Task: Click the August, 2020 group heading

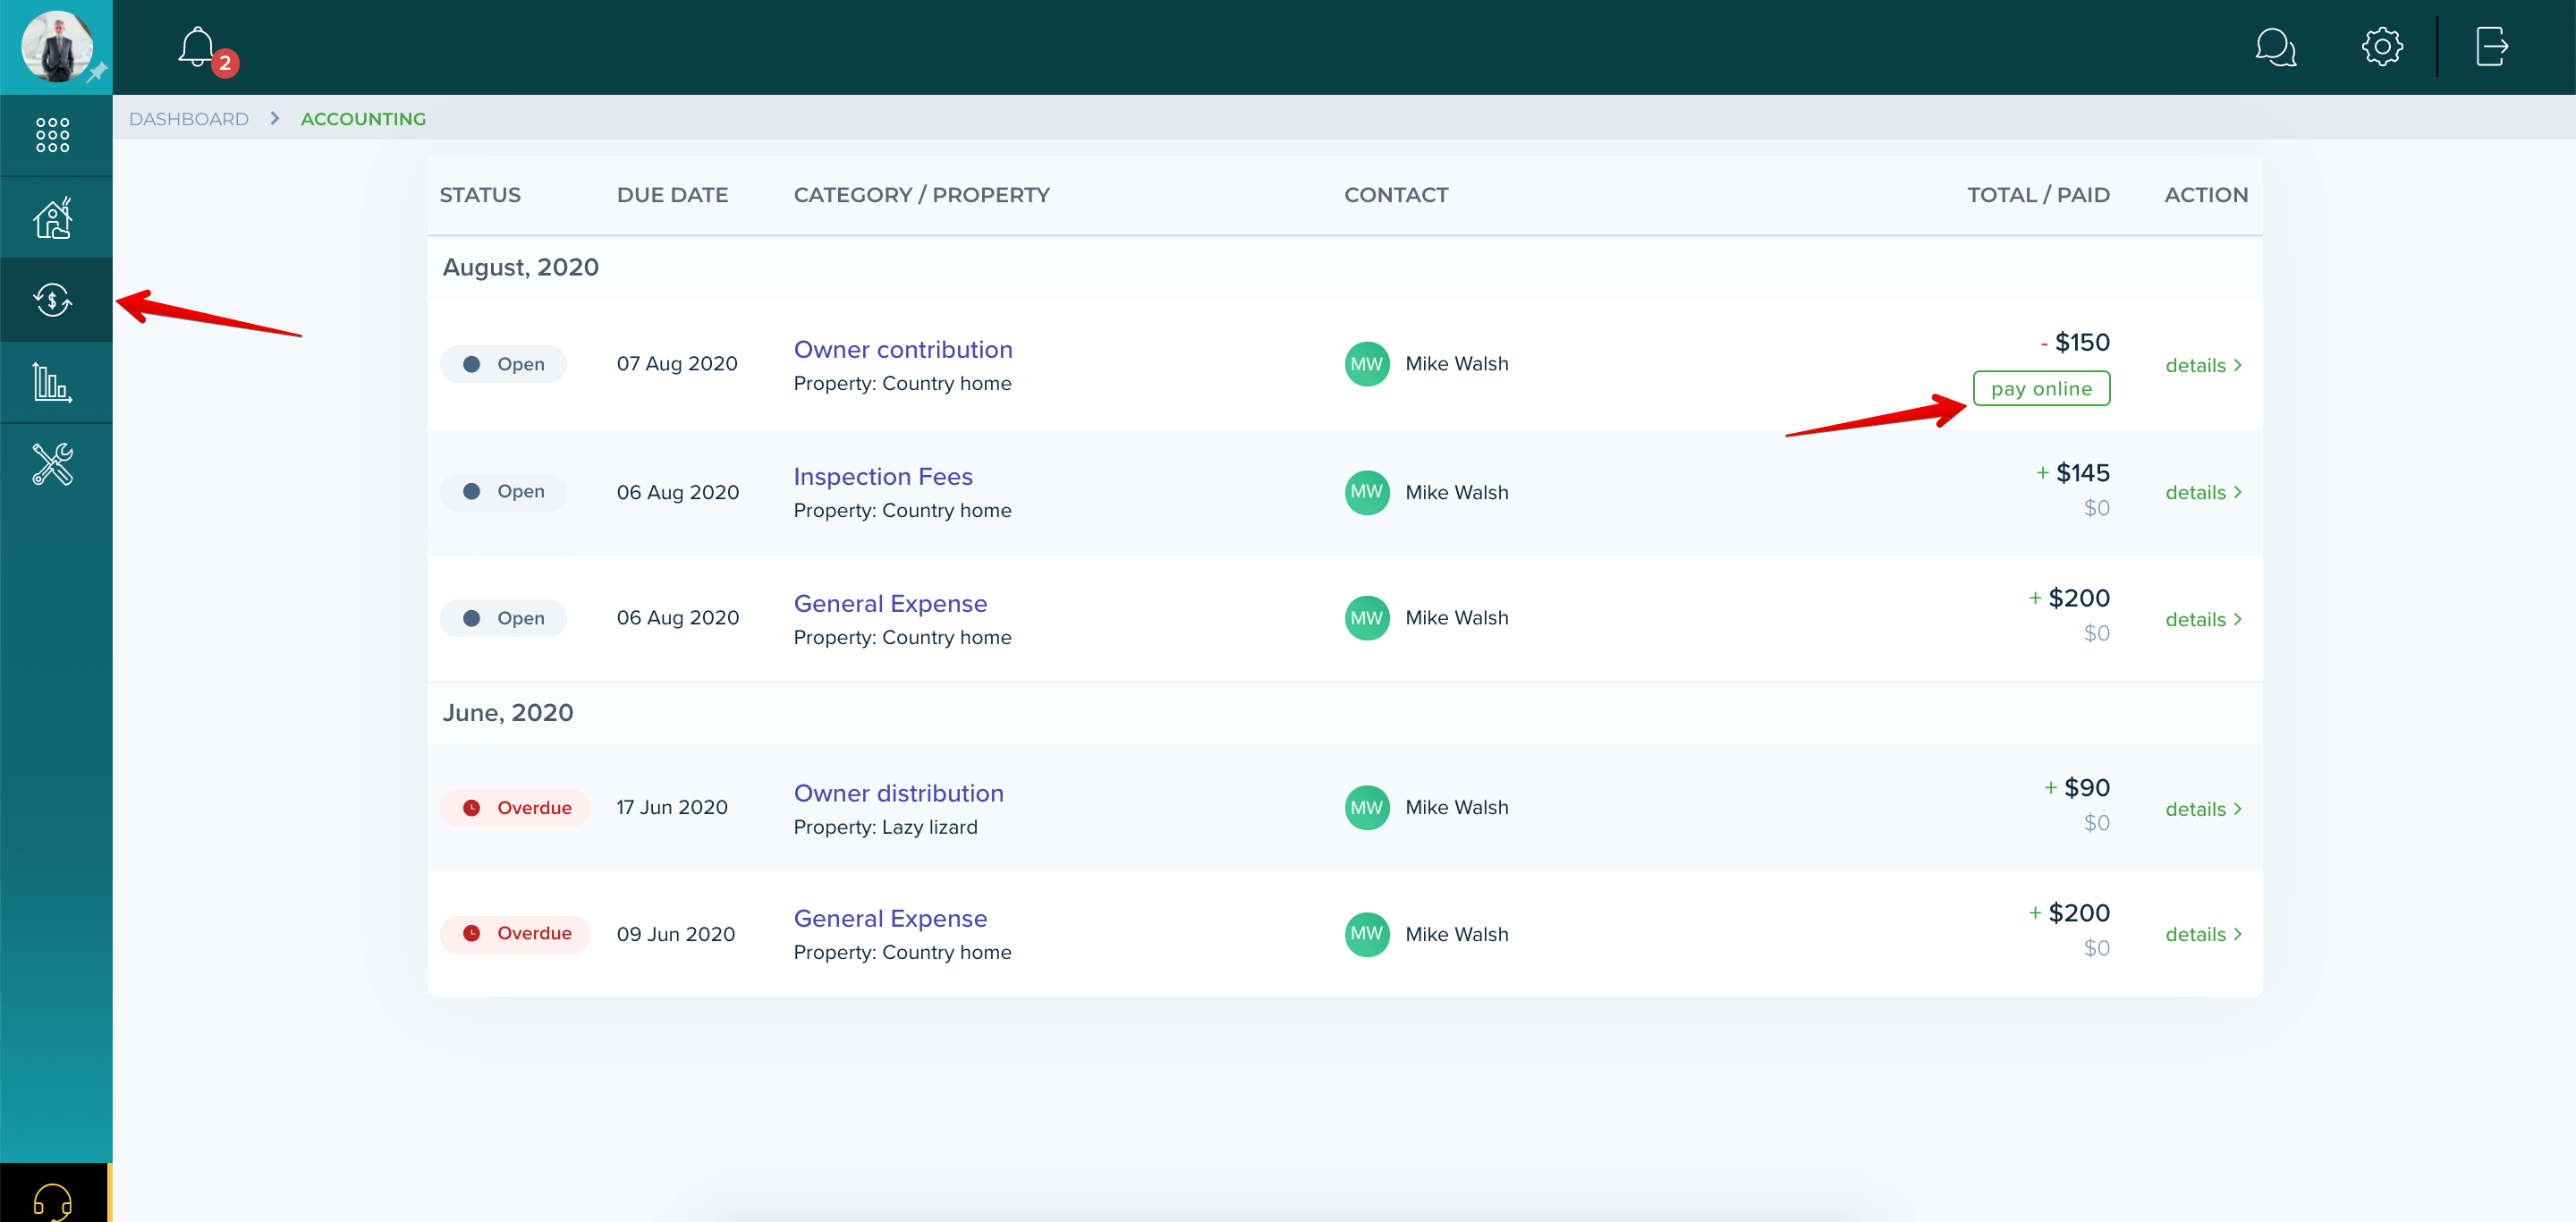Action: 520,267
